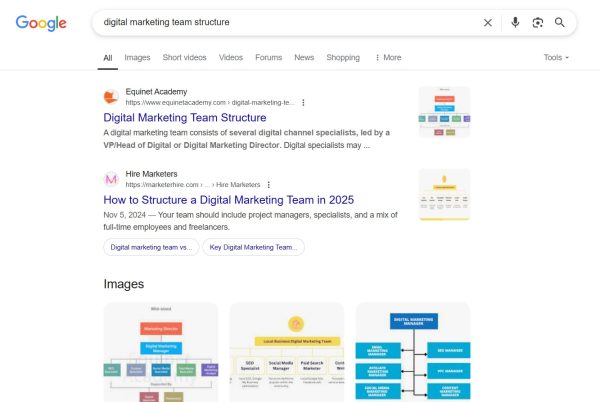The width and height of the screenshot is (600, 402).
Task: Click the Equinet Academy result thumbnail
Action: pos(444,112)
